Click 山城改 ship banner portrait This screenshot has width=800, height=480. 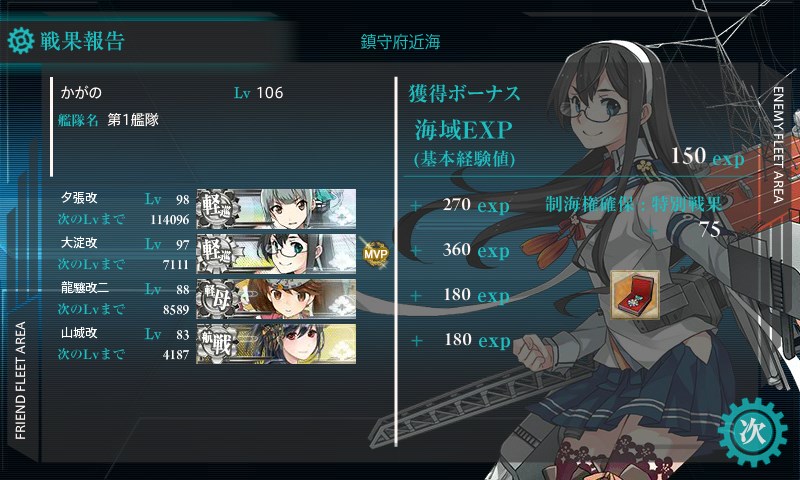coord(276,344)
